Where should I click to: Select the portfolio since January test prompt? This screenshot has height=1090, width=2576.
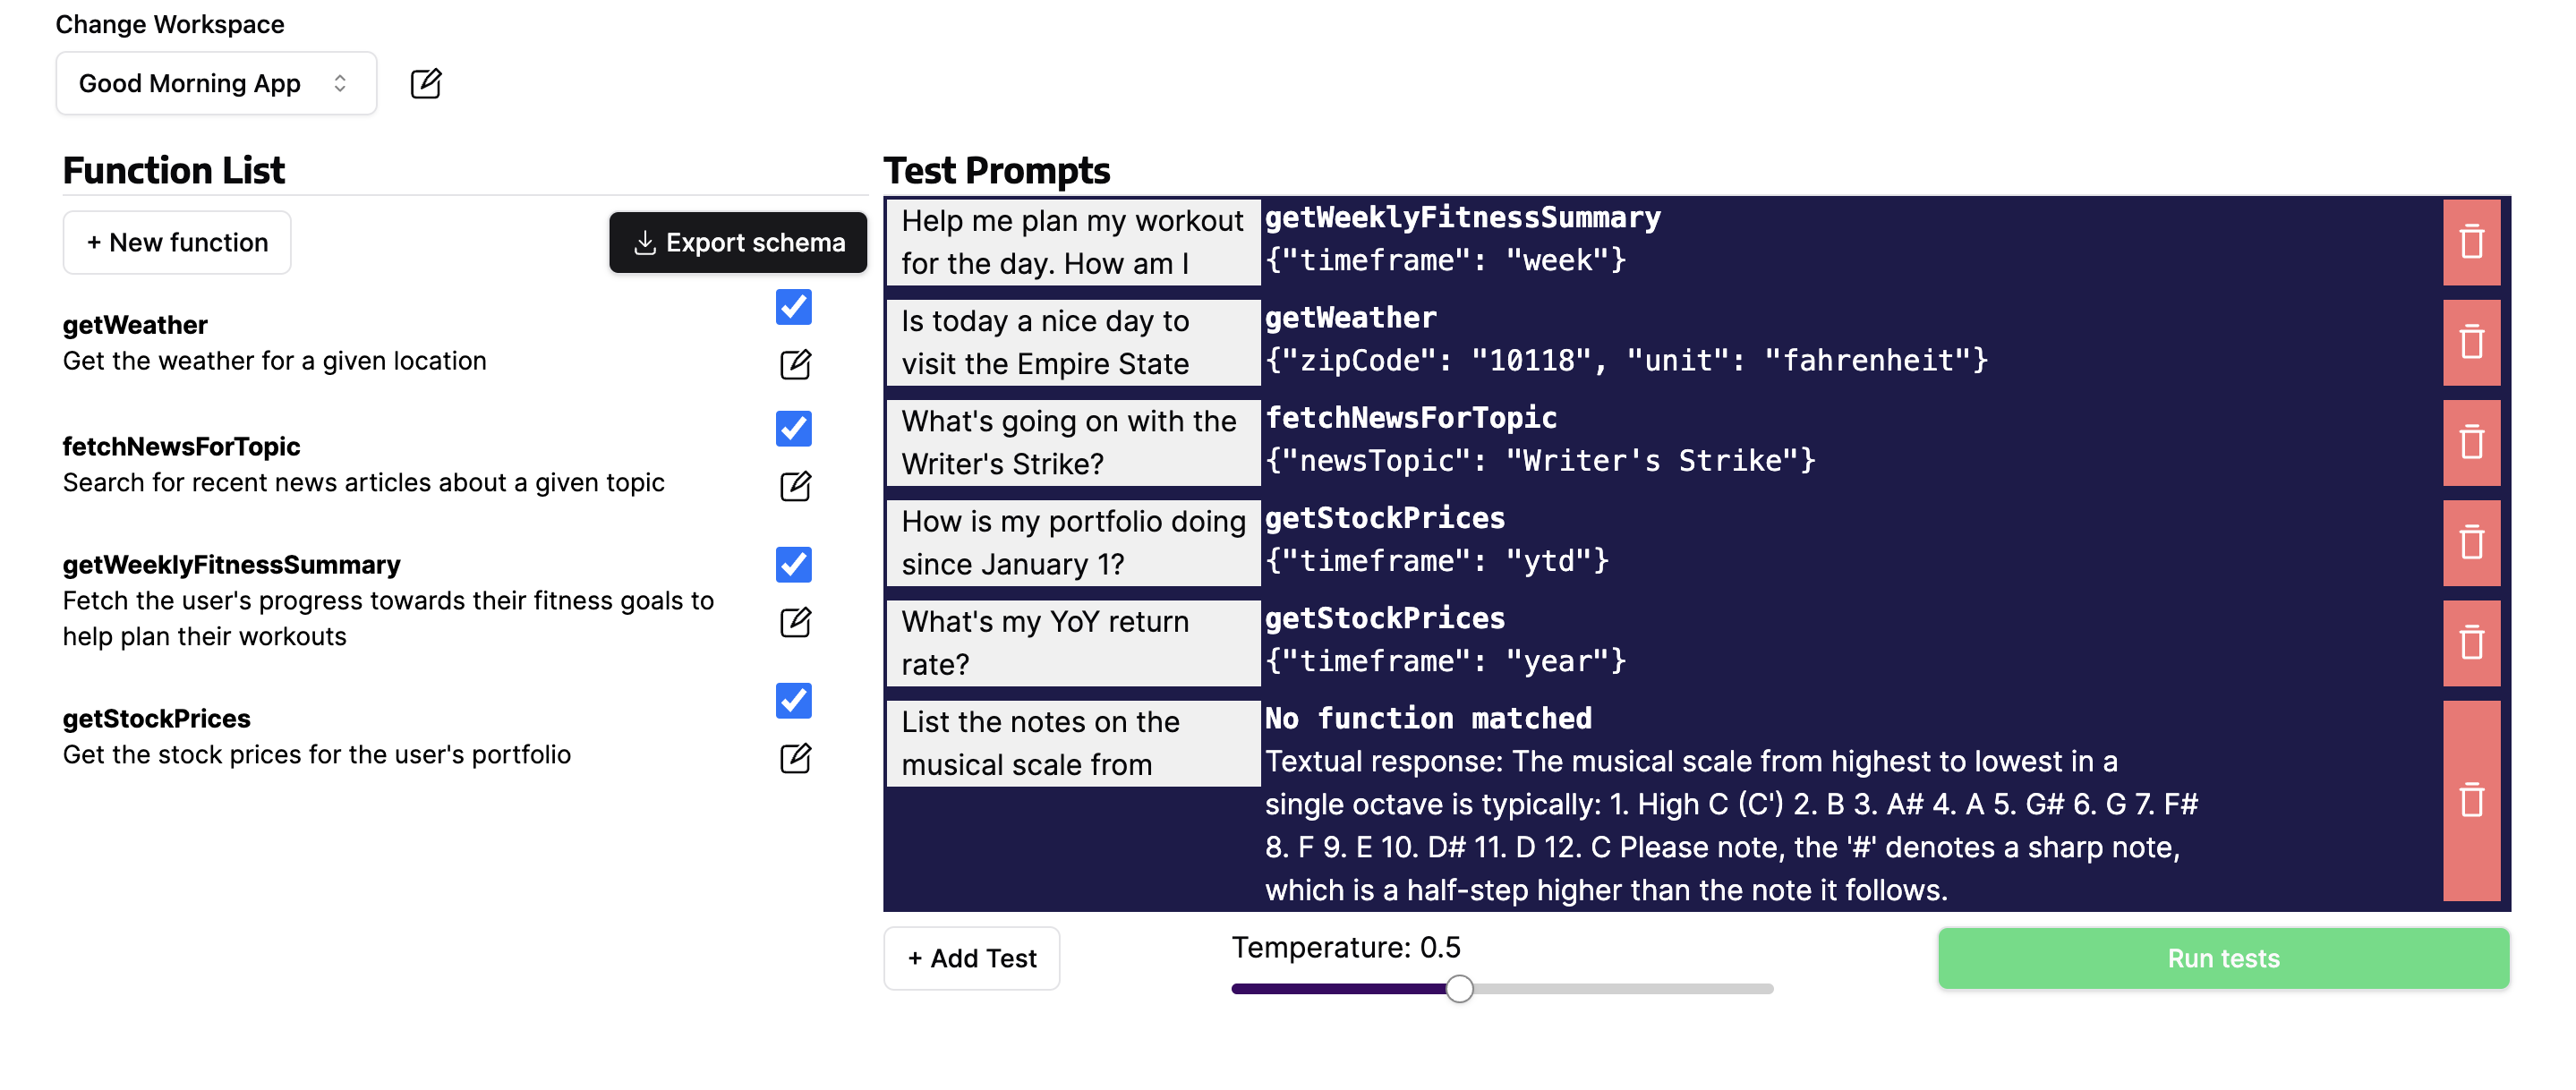click(1072, 542)
